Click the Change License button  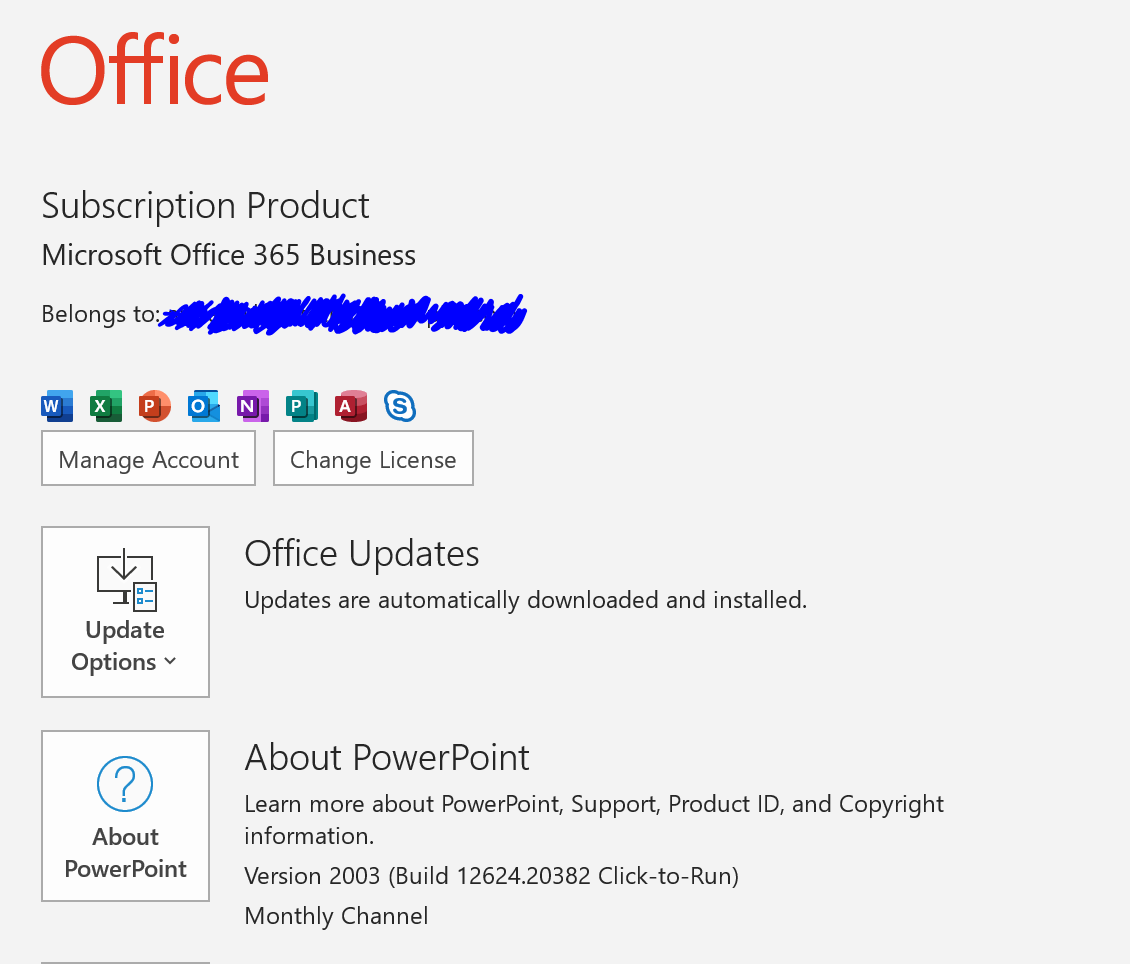[373, 458]
